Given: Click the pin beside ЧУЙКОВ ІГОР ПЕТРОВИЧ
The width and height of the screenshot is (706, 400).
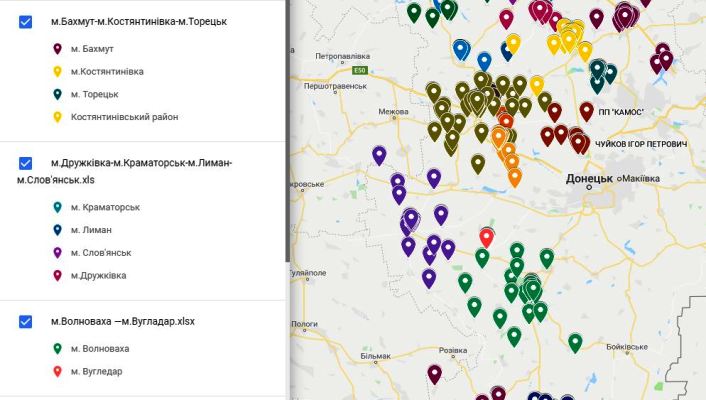Looking at the screenshot, I should (x=580, y=144).
